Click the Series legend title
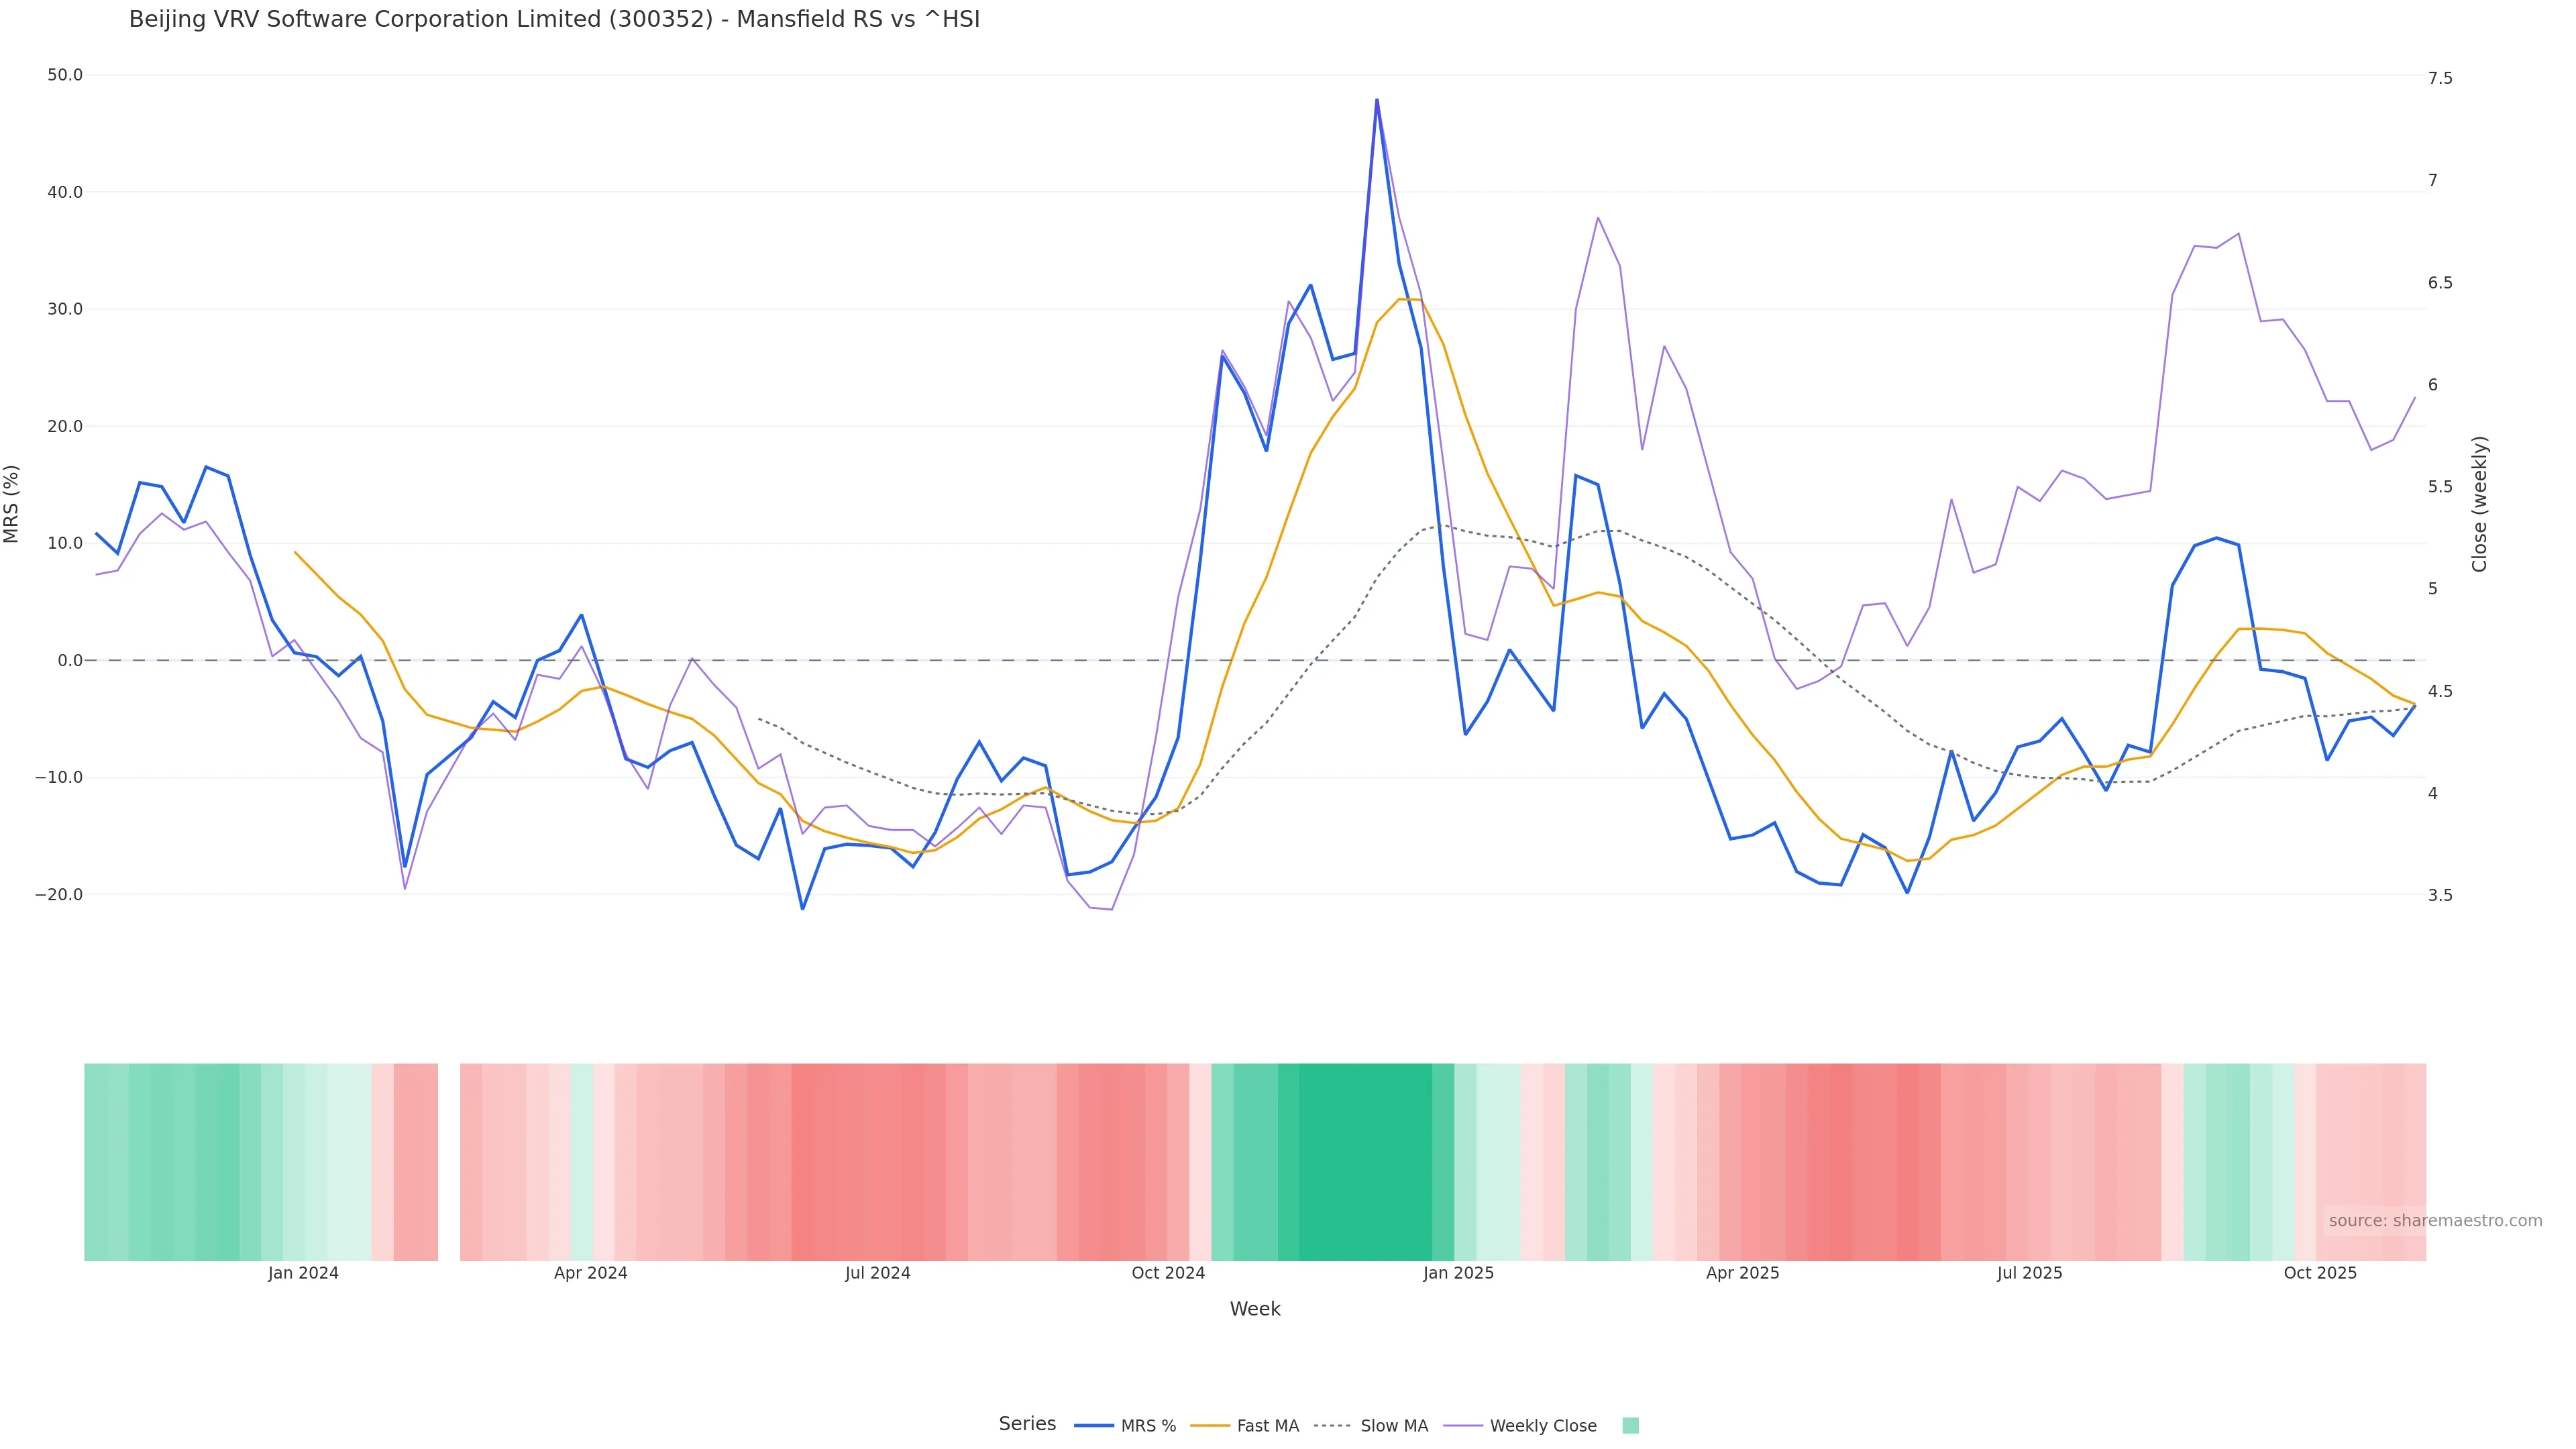 coord(1027,1424)
